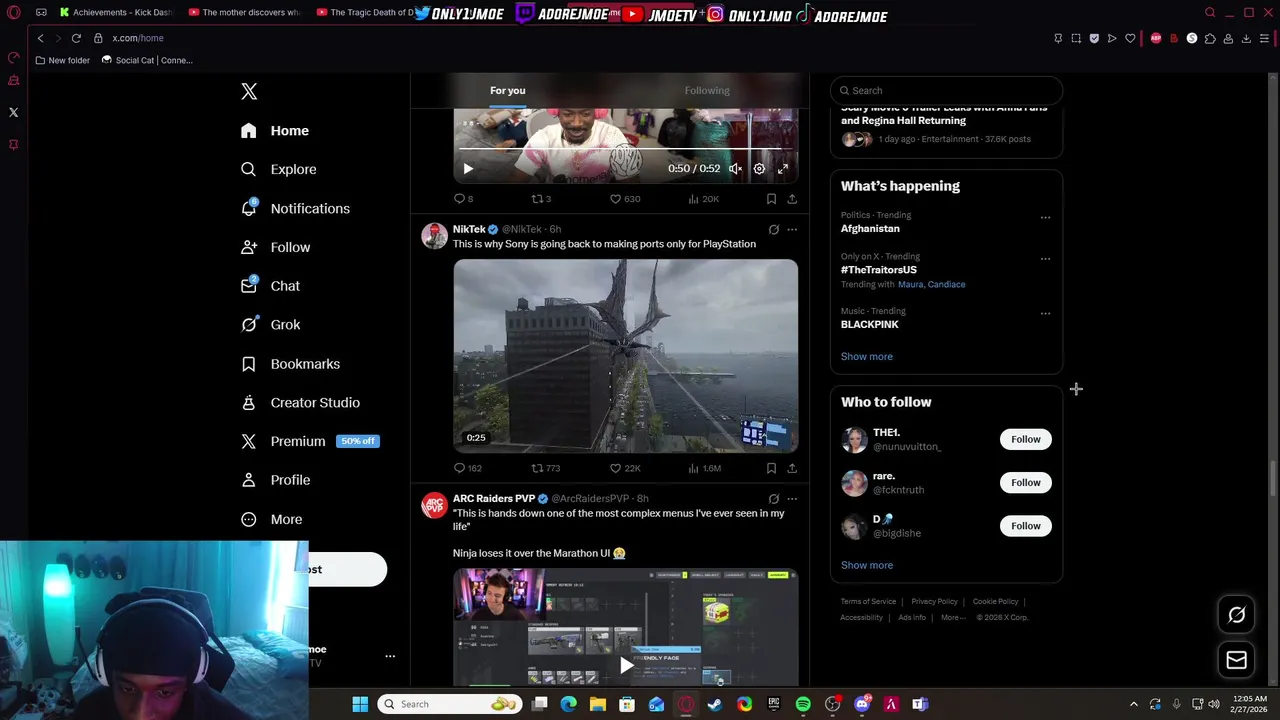Open Notifications in navigation
The image size is (1280, 720).
coord(295,209)
